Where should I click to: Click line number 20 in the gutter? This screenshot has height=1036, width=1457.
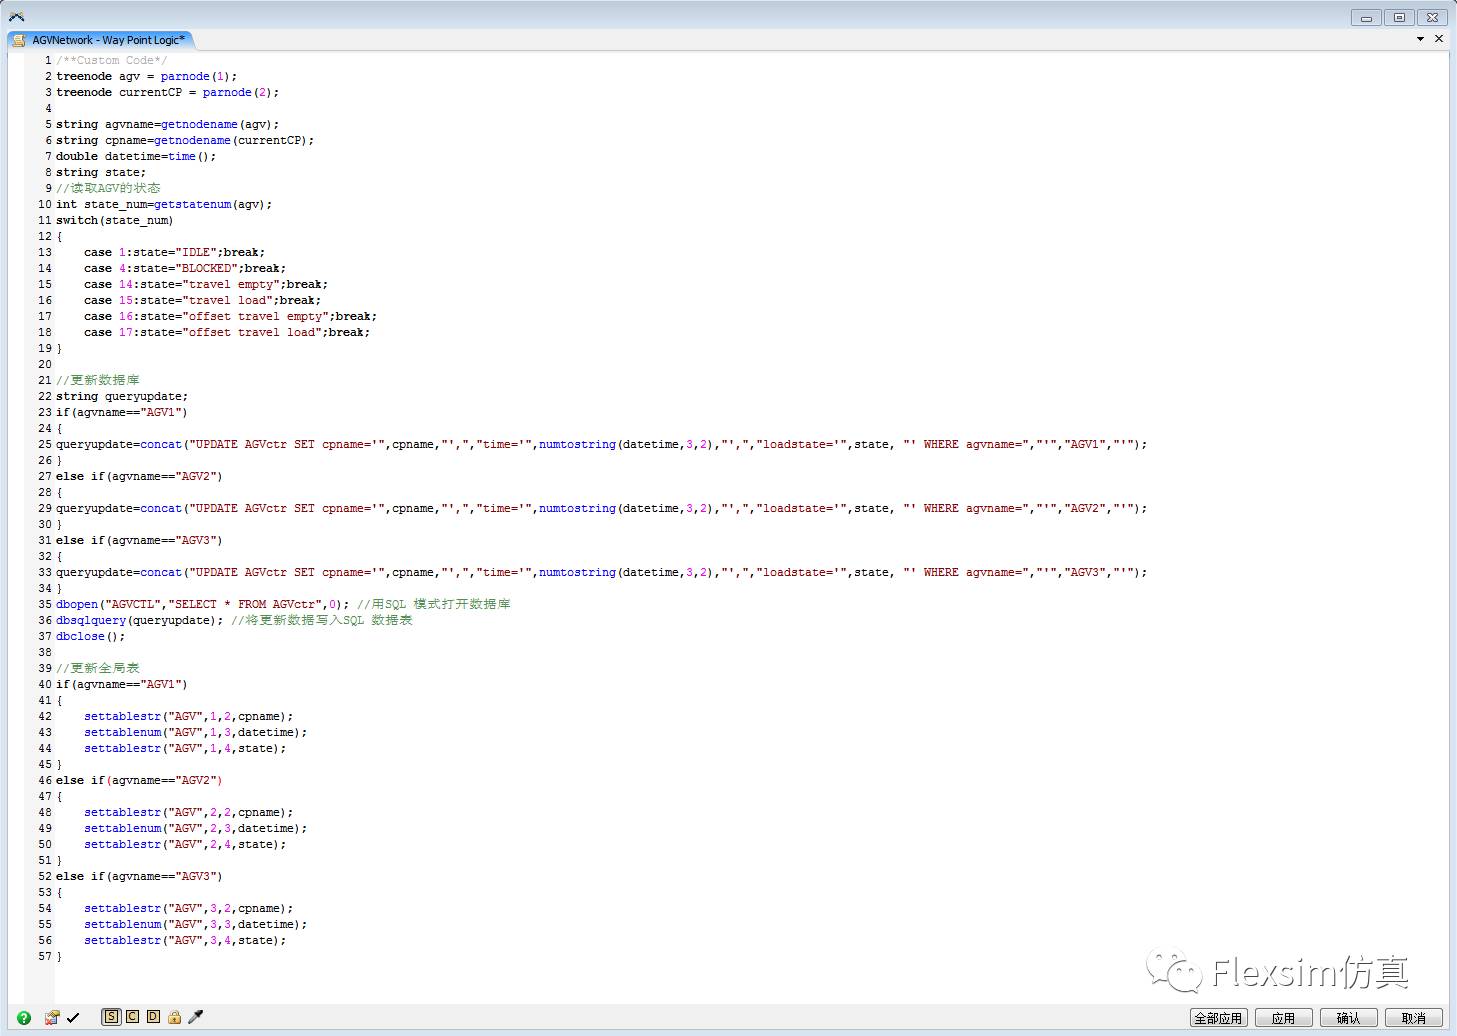pyautogui.click(x=45, y=364)
